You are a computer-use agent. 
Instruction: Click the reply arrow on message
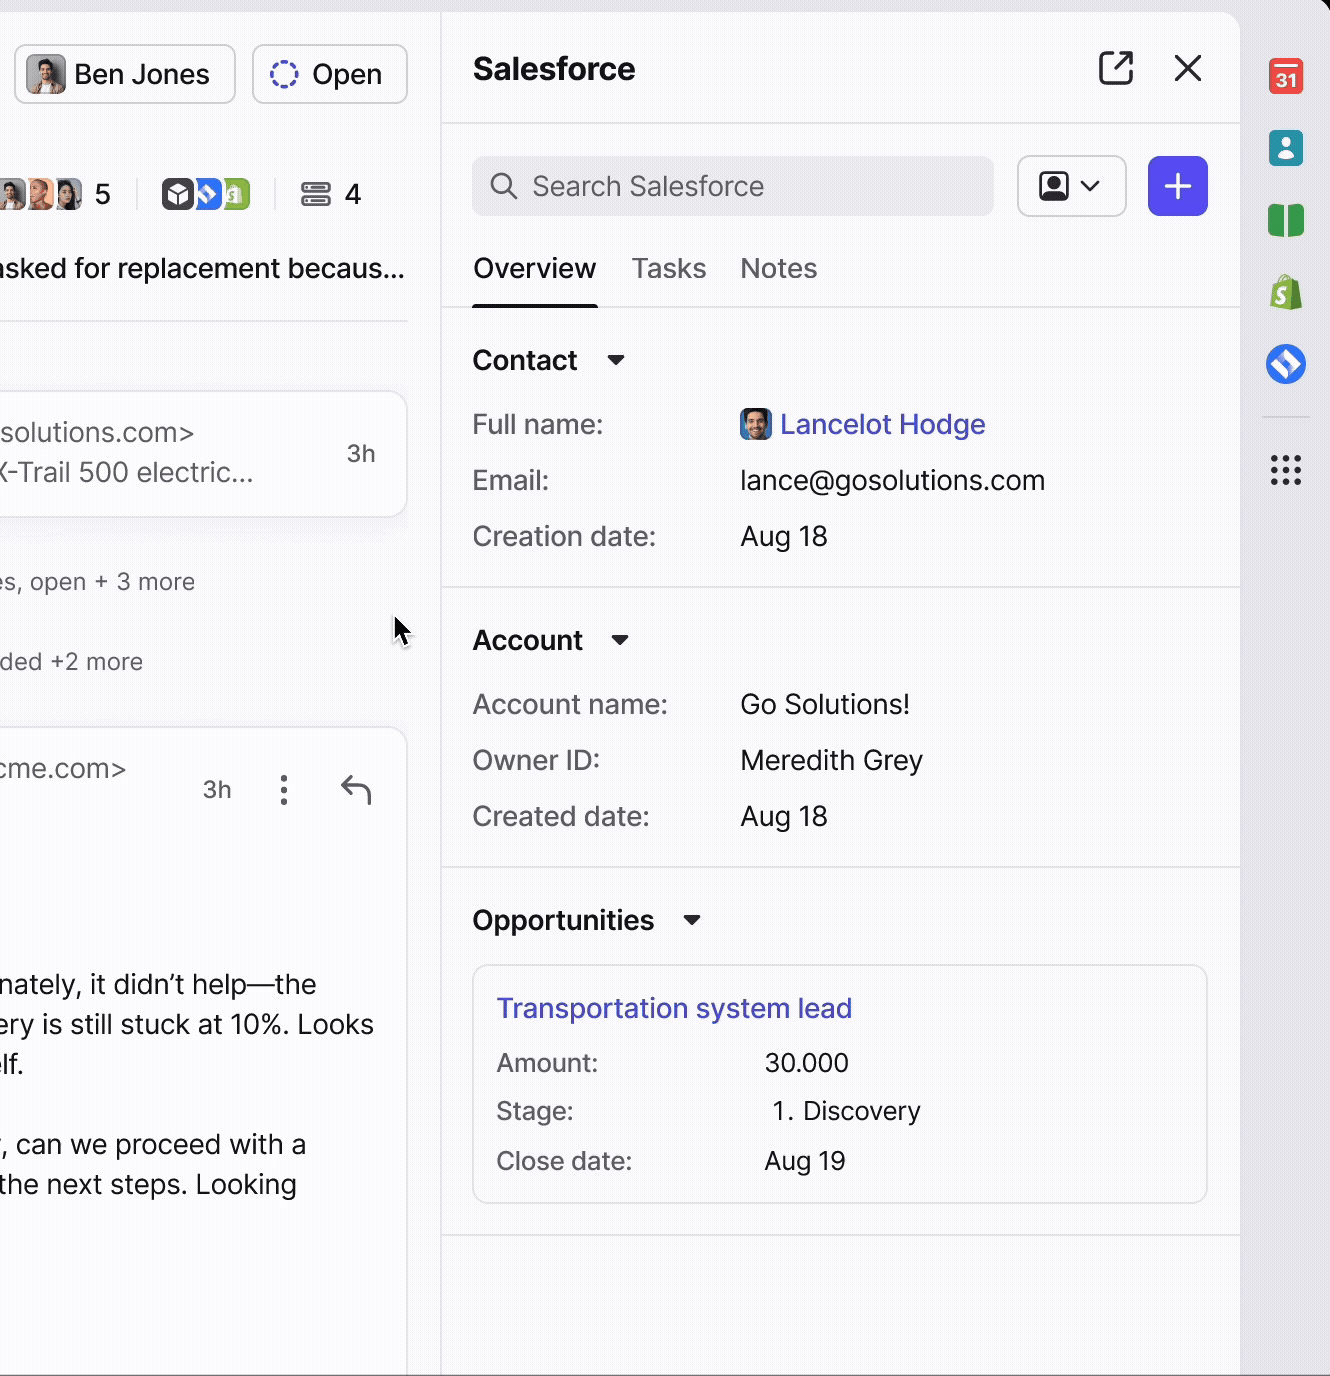pyautogui.click(x=356, y=790)
